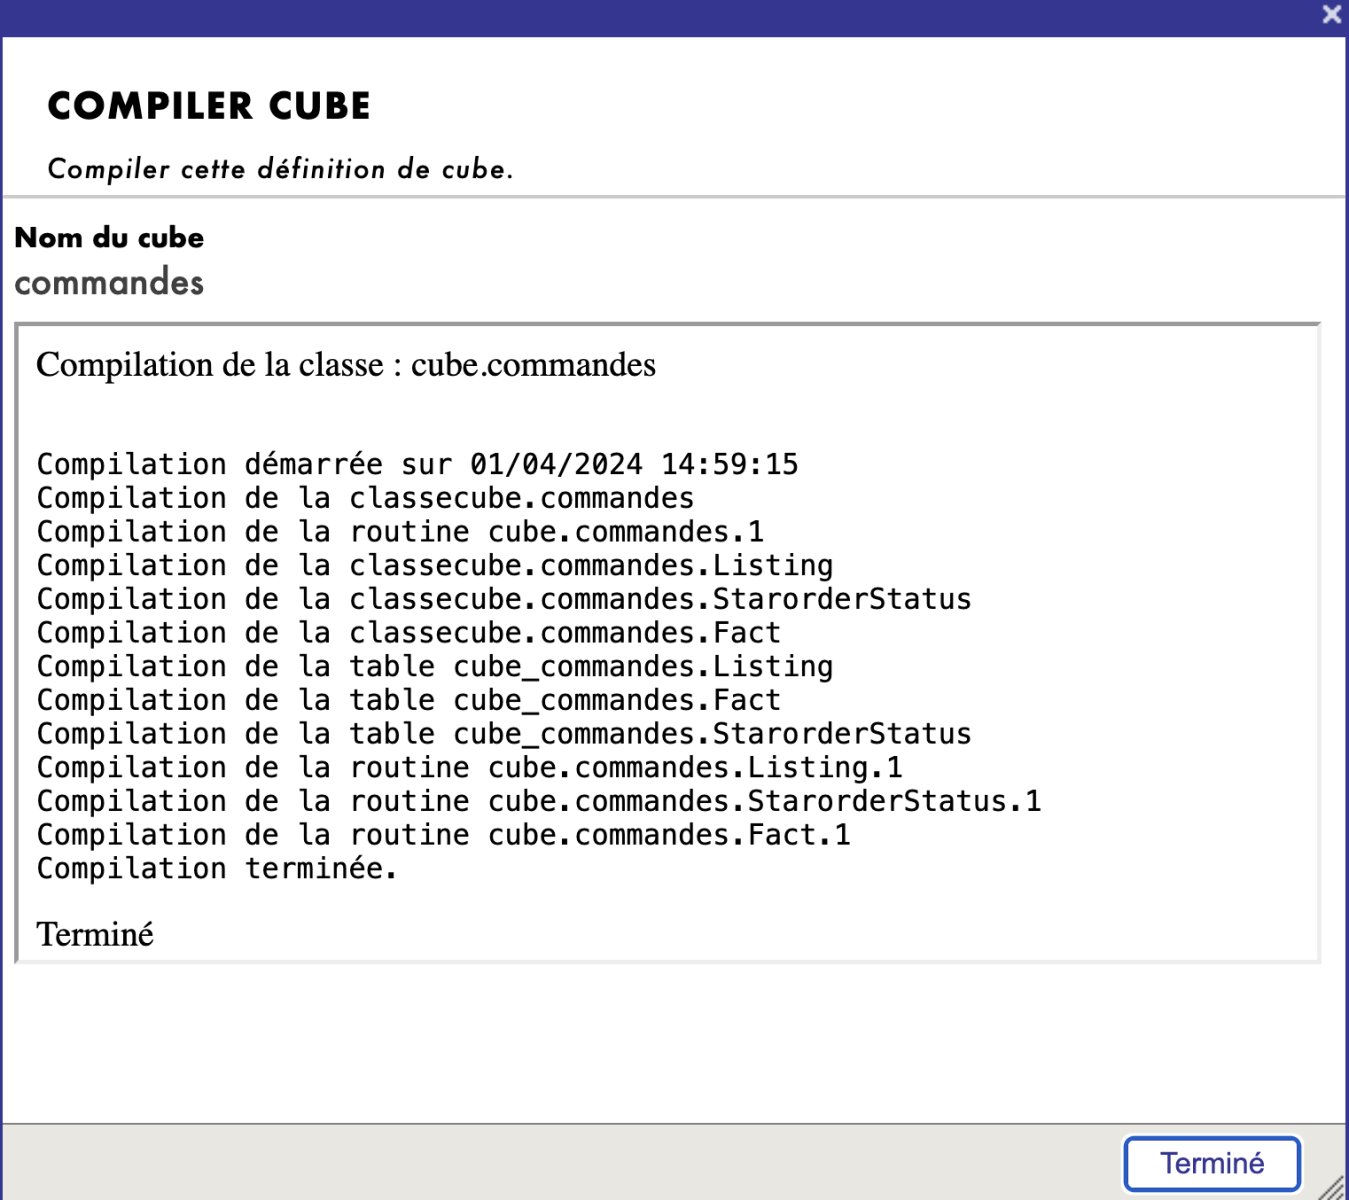Click the 'Compilation terminée.' log line
1349x1200 pixels.
[x=217, y=868]
